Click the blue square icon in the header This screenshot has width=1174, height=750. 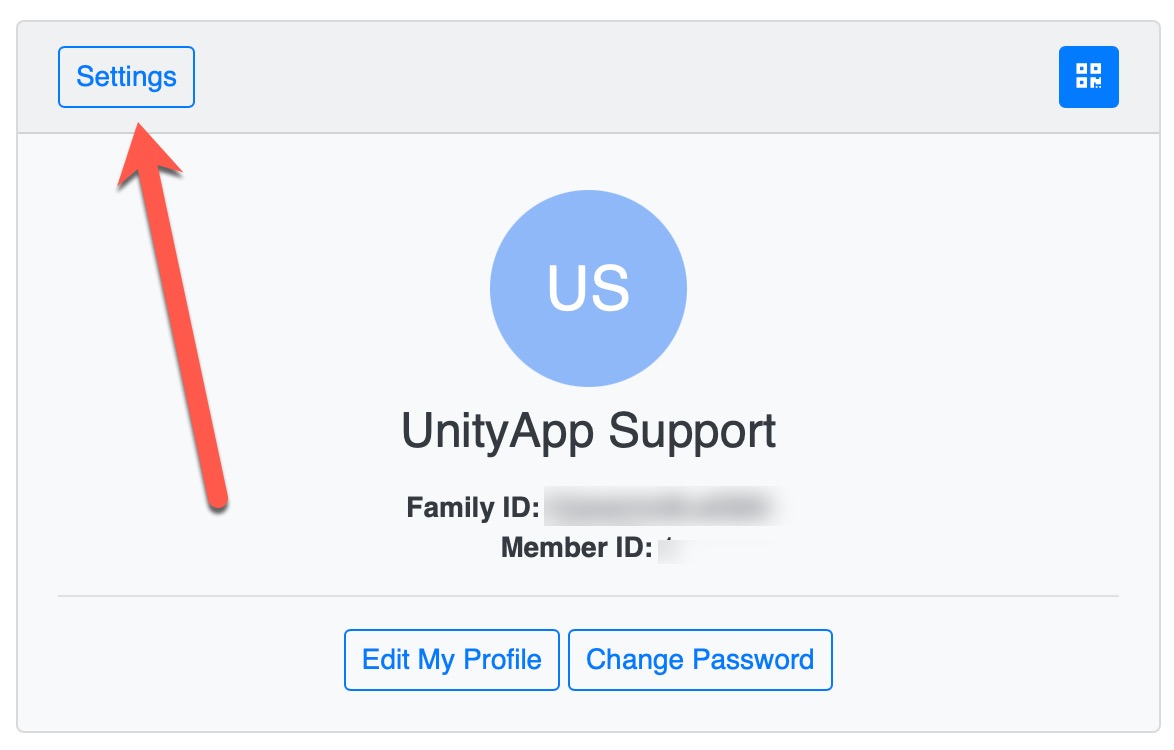[x=1088, y=77]
